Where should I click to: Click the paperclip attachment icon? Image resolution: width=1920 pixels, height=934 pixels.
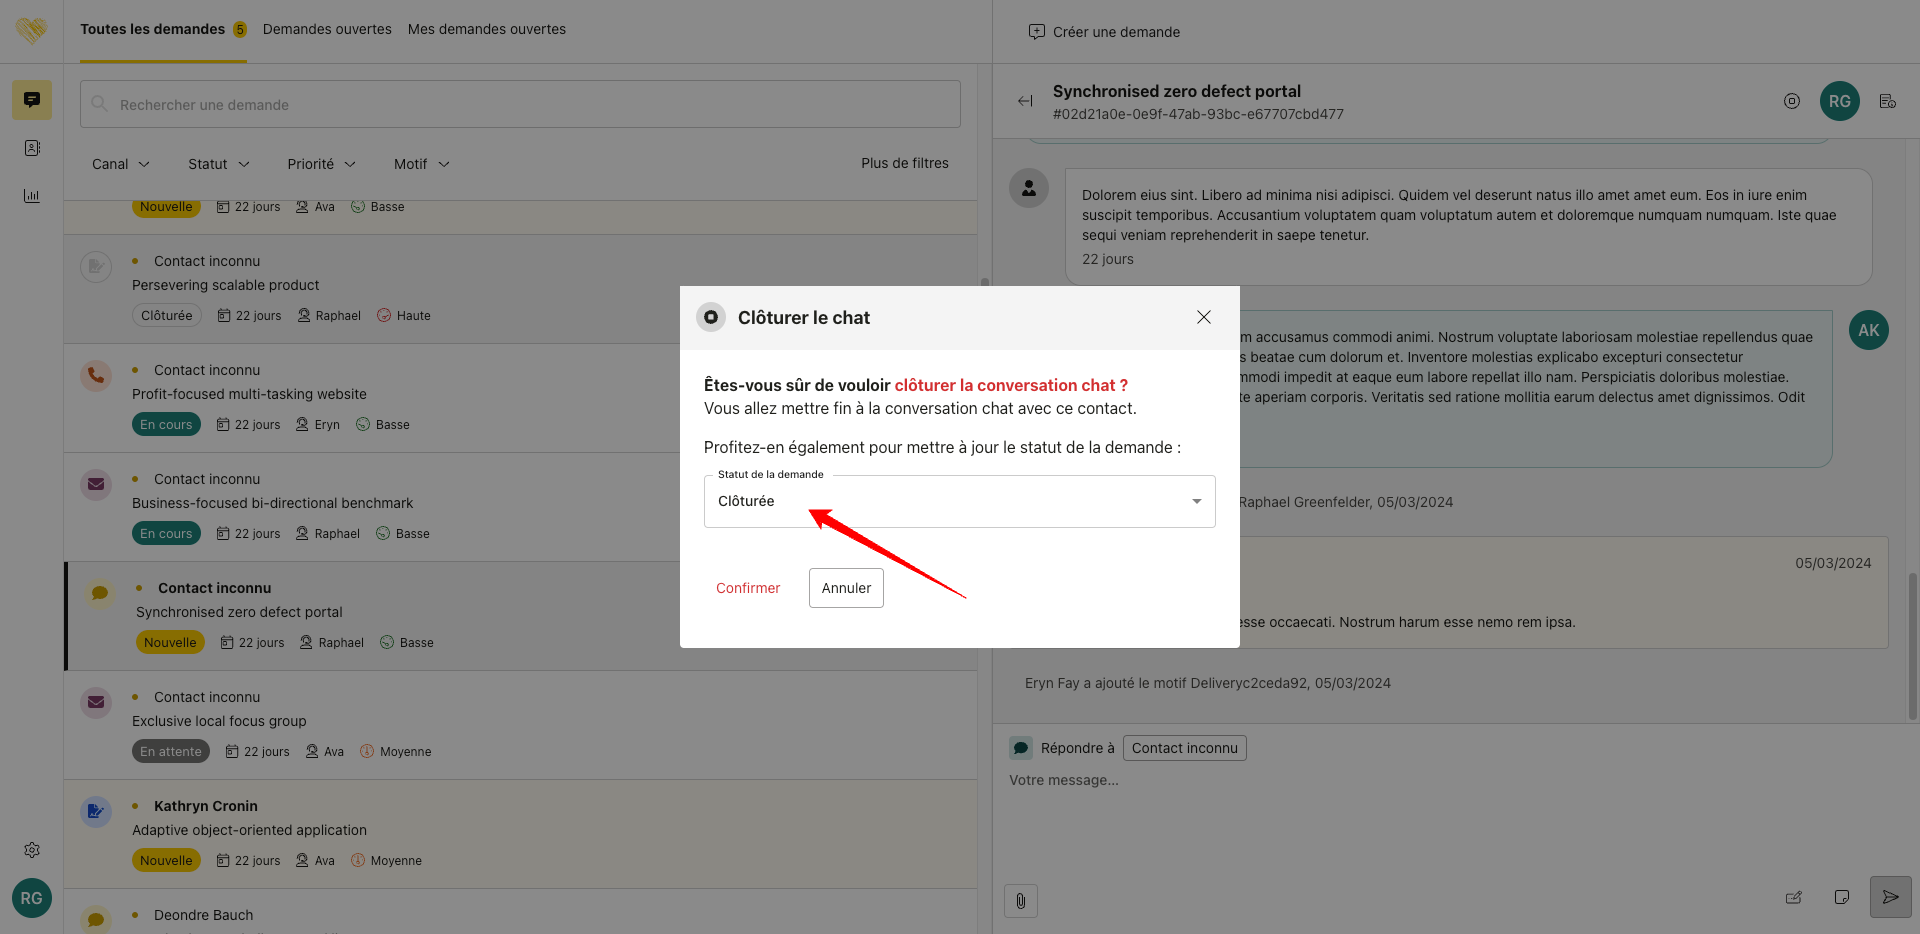point(1020,901)
